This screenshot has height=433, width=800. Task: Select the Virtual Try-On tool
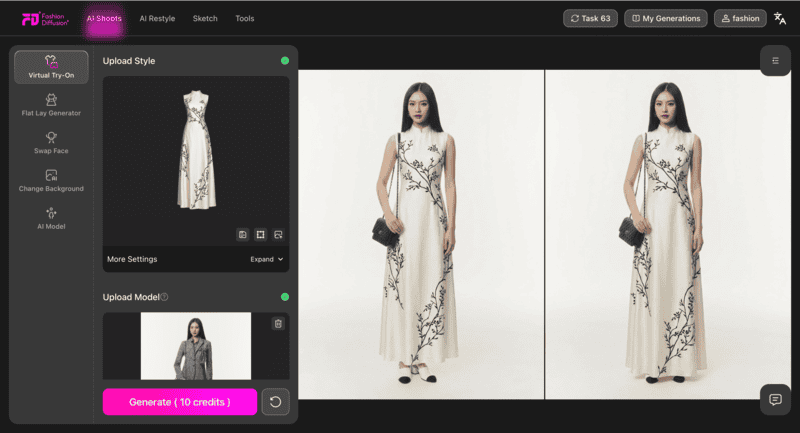pyautogui.click(x=51, y=67)
